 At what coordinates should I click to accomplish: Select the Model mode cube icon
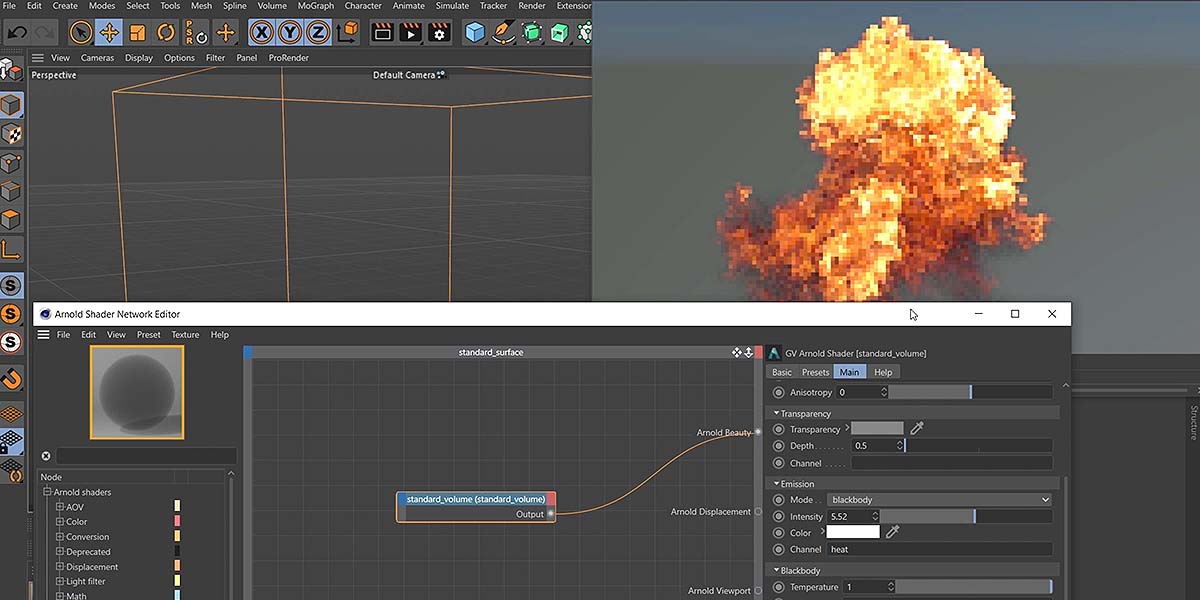[x=11, y=105]
